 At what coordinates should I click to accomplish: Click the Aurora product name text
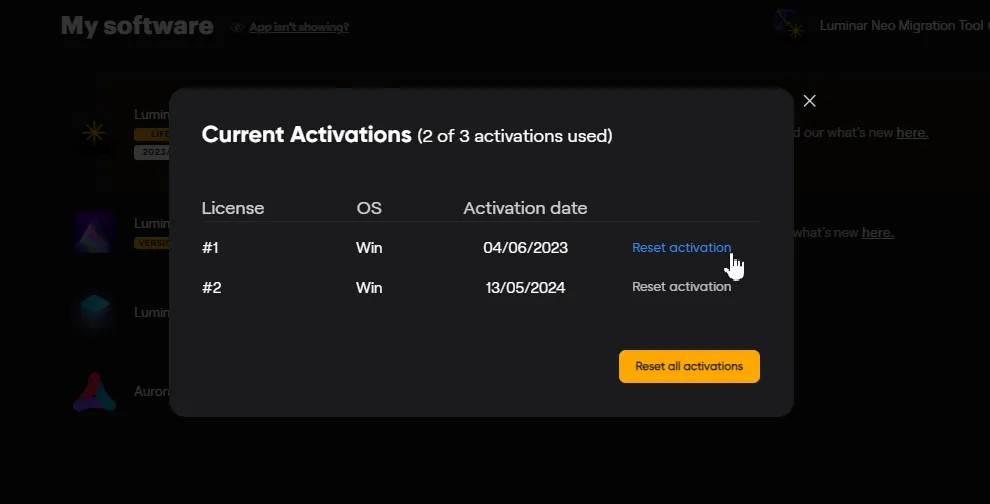click(x=151, y=392)
